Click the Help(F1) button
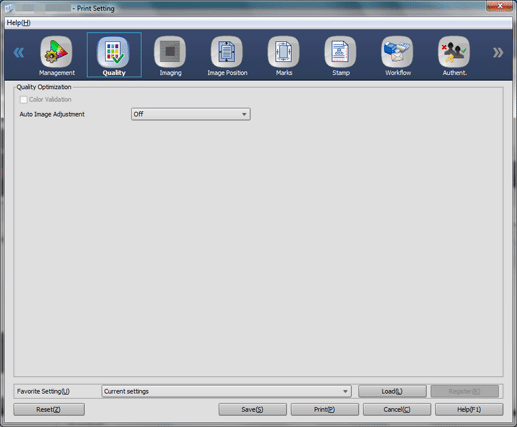 coord(469,409)
